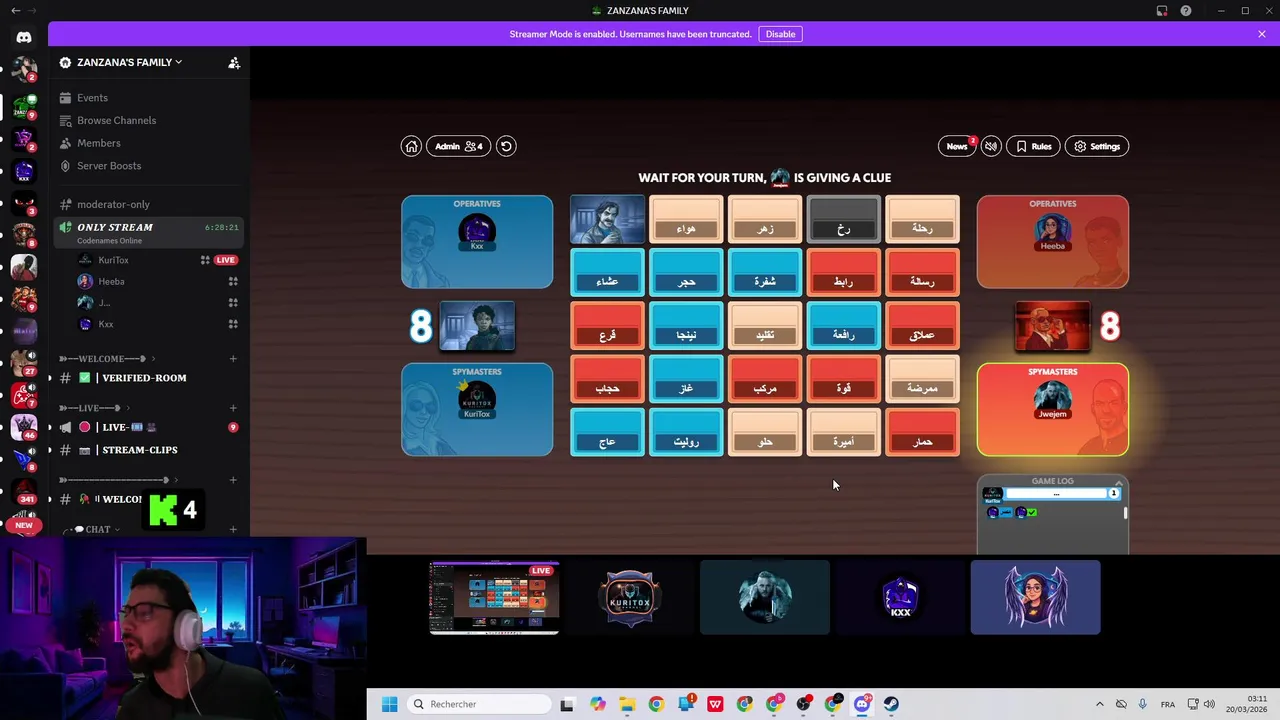Open WPS Office from the taskbar
This screenshot has width=1280, height=720.
click(715, 704)
